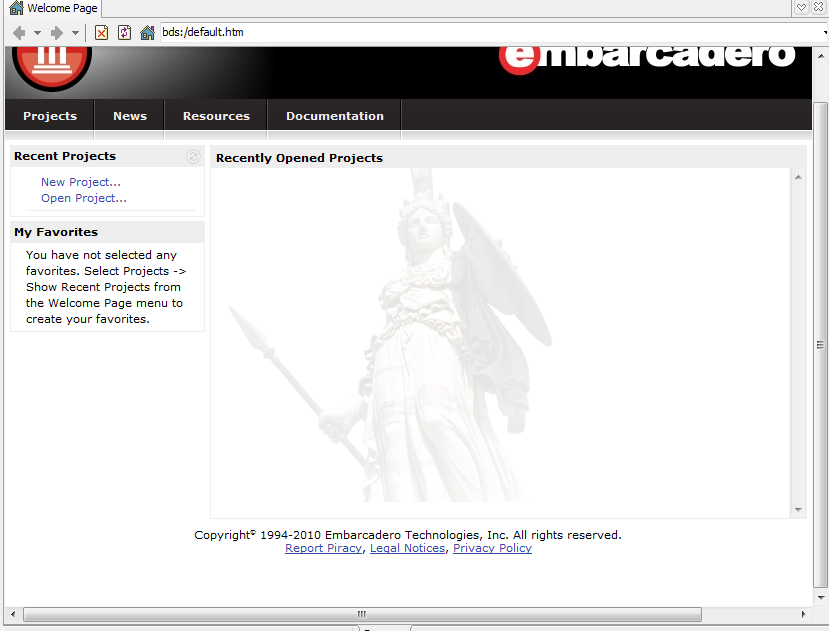
Task: Click the page scrollbar up arrow
Action: pyautogui.click(x=821, y=56)
